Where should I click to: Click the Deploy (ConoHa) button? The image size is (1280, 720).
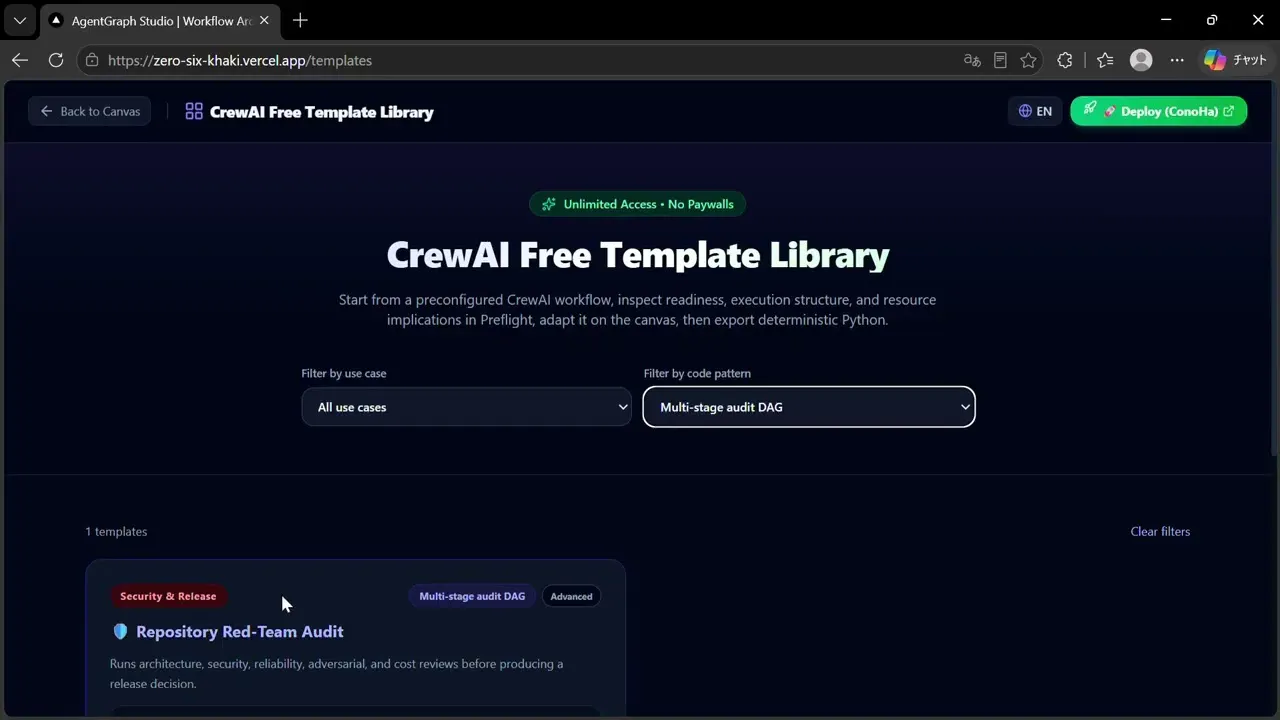point(1158,111)
